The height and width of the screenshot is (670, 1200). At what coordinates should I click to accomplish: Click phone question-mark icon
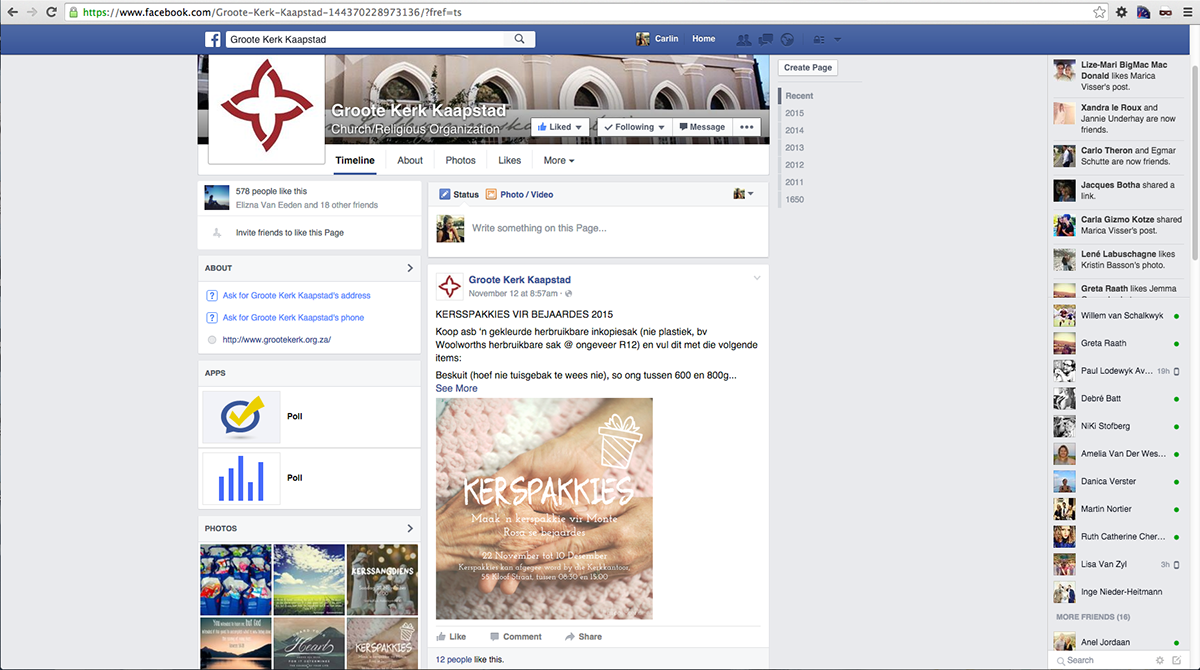[x=212, y=317]
